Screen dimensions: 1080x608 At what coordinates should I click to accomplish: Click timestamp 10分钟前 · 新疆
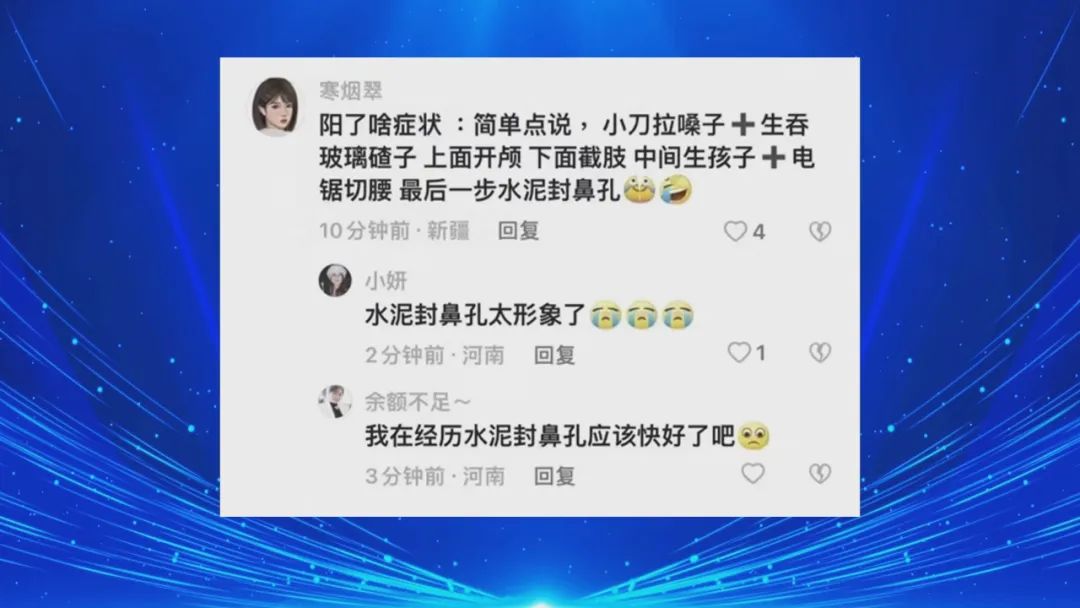tap(394, 231)
